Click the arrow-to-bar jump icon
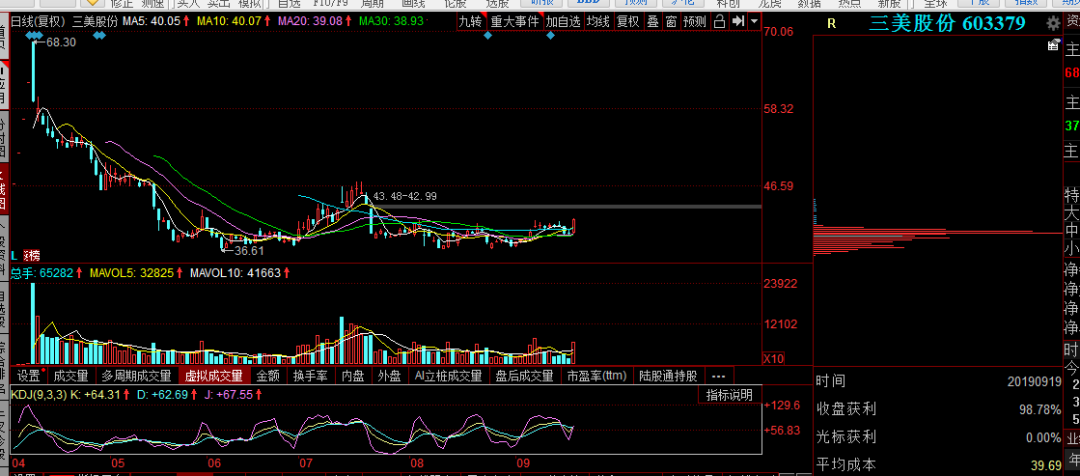The height and width of the screenshot is (476, 1080). [x=736, y=20]
